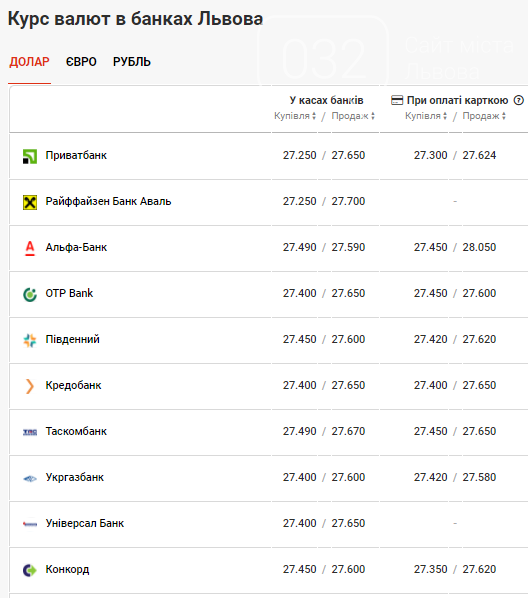Switch to the ДОЛАР currency tab
The height and width of the screenshot is (598, 528).
[29, 62]
